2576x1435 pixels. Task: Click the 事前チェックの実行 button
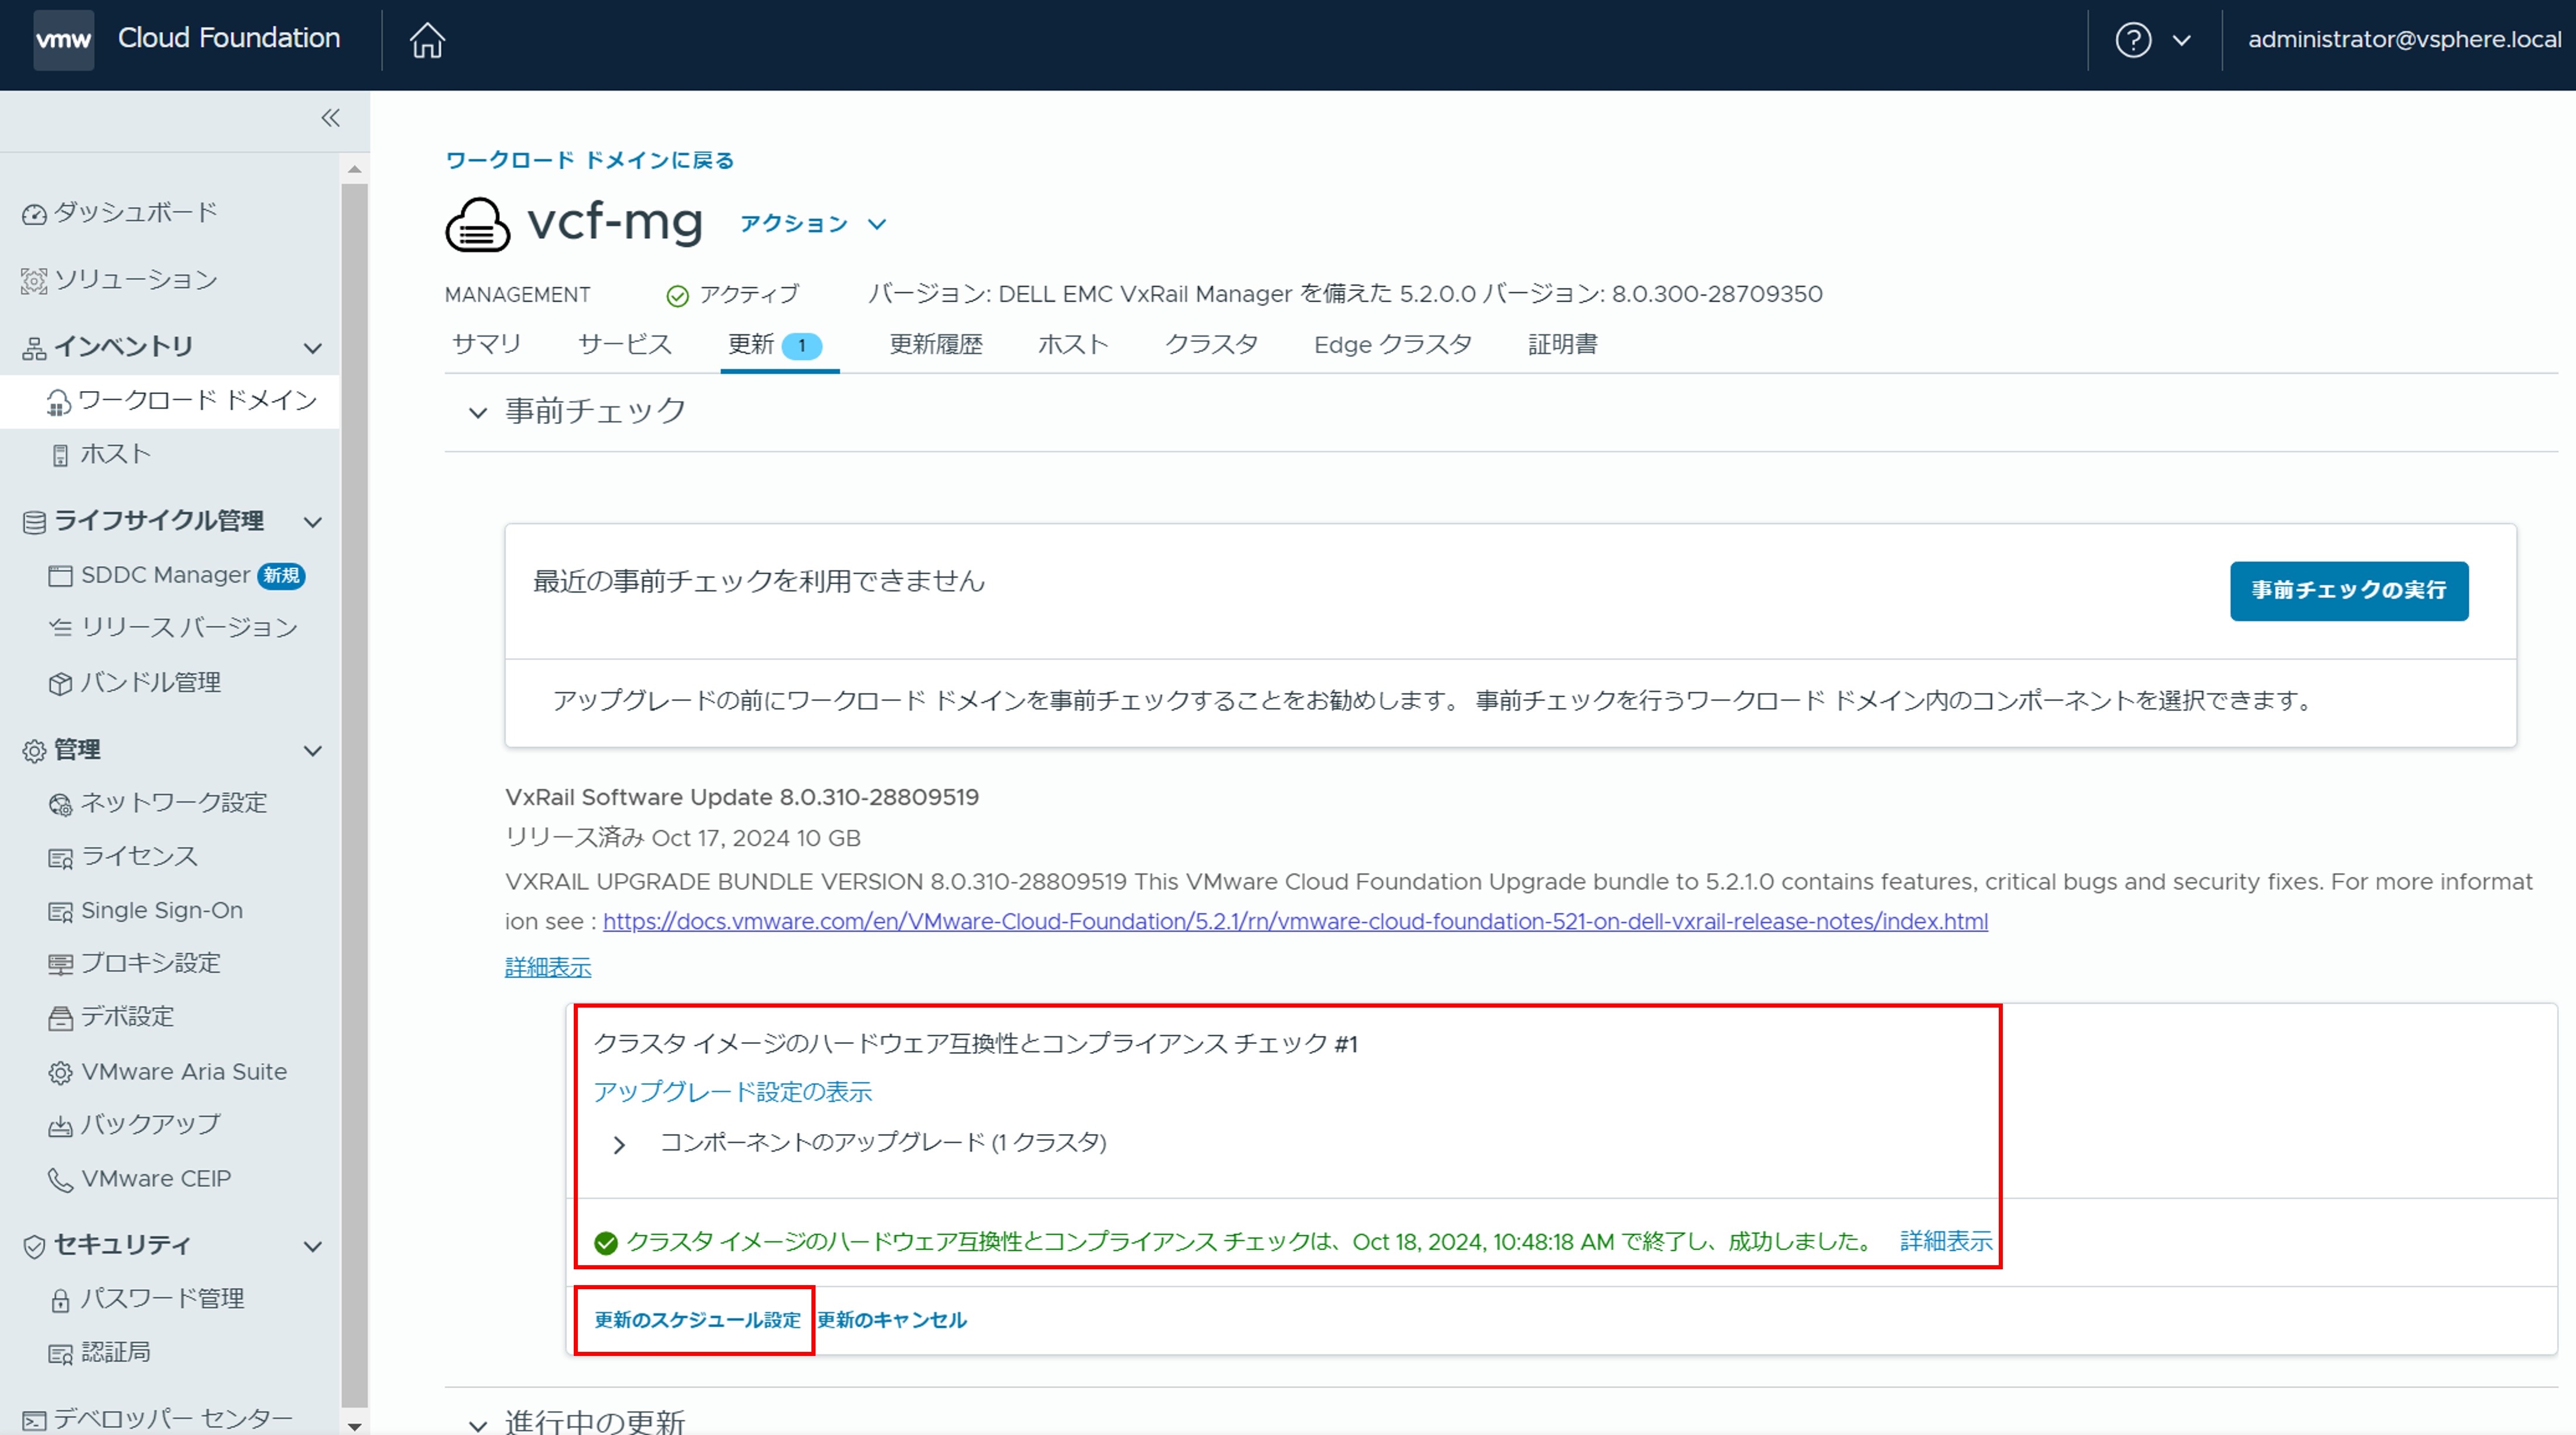click(x=2348, y=591)
